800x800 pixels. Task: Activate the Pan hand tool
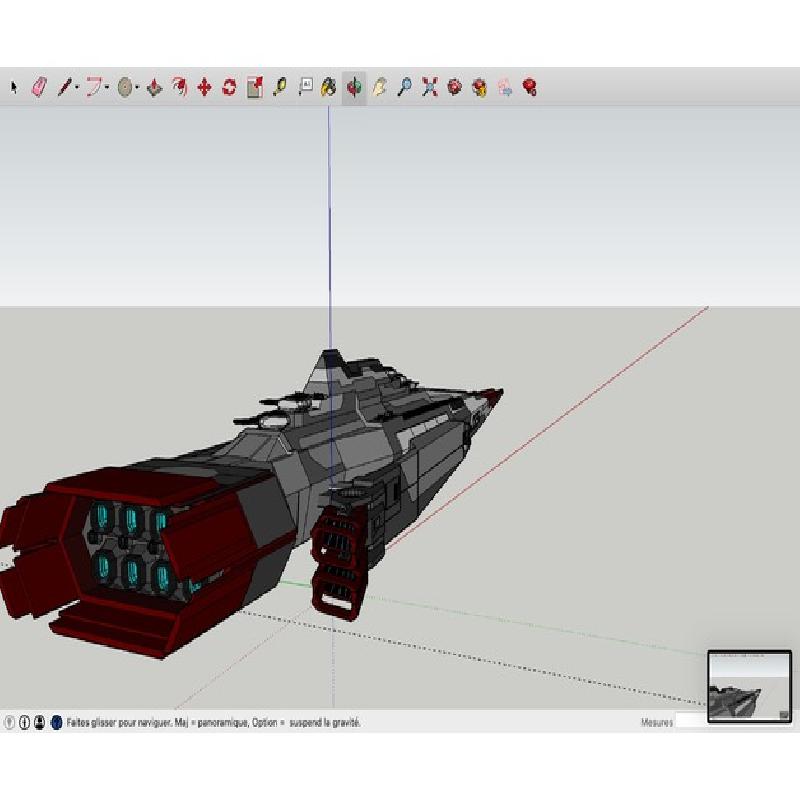point(379,88)
